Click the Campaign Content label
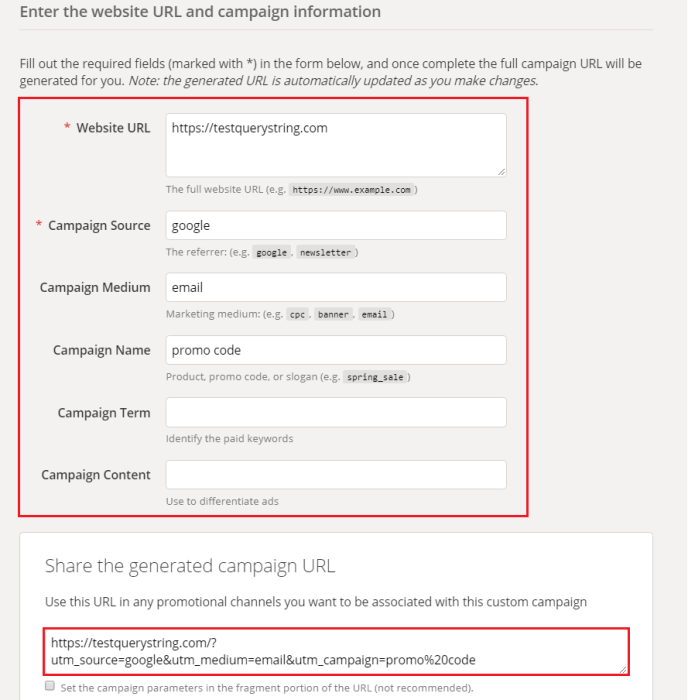This screenshot has height=700, width=688. pyautogui.click(x=96, y=475)
